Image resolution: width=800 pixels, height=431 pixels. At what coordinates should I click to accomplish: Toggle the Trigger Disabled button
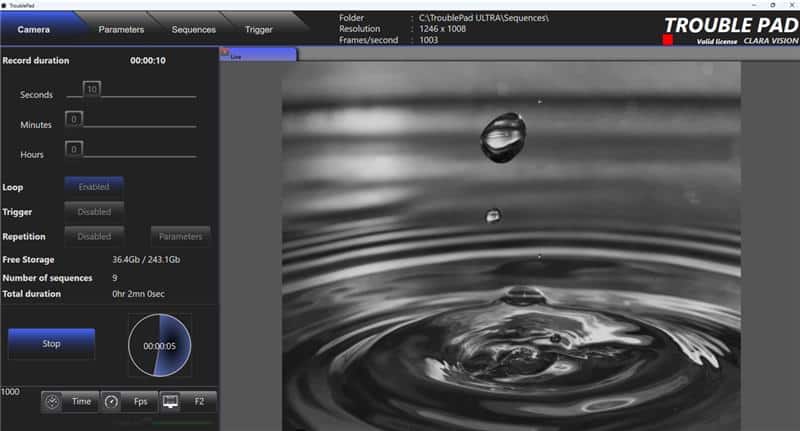coord(94,212)
